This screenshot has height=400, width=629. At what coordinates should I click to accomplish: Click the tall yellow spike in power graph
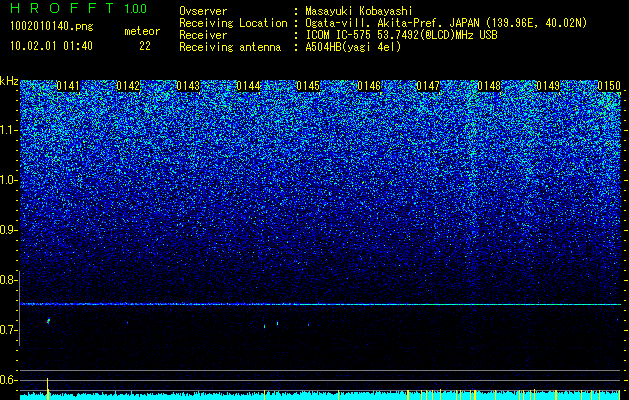click(x=48, y=388)
